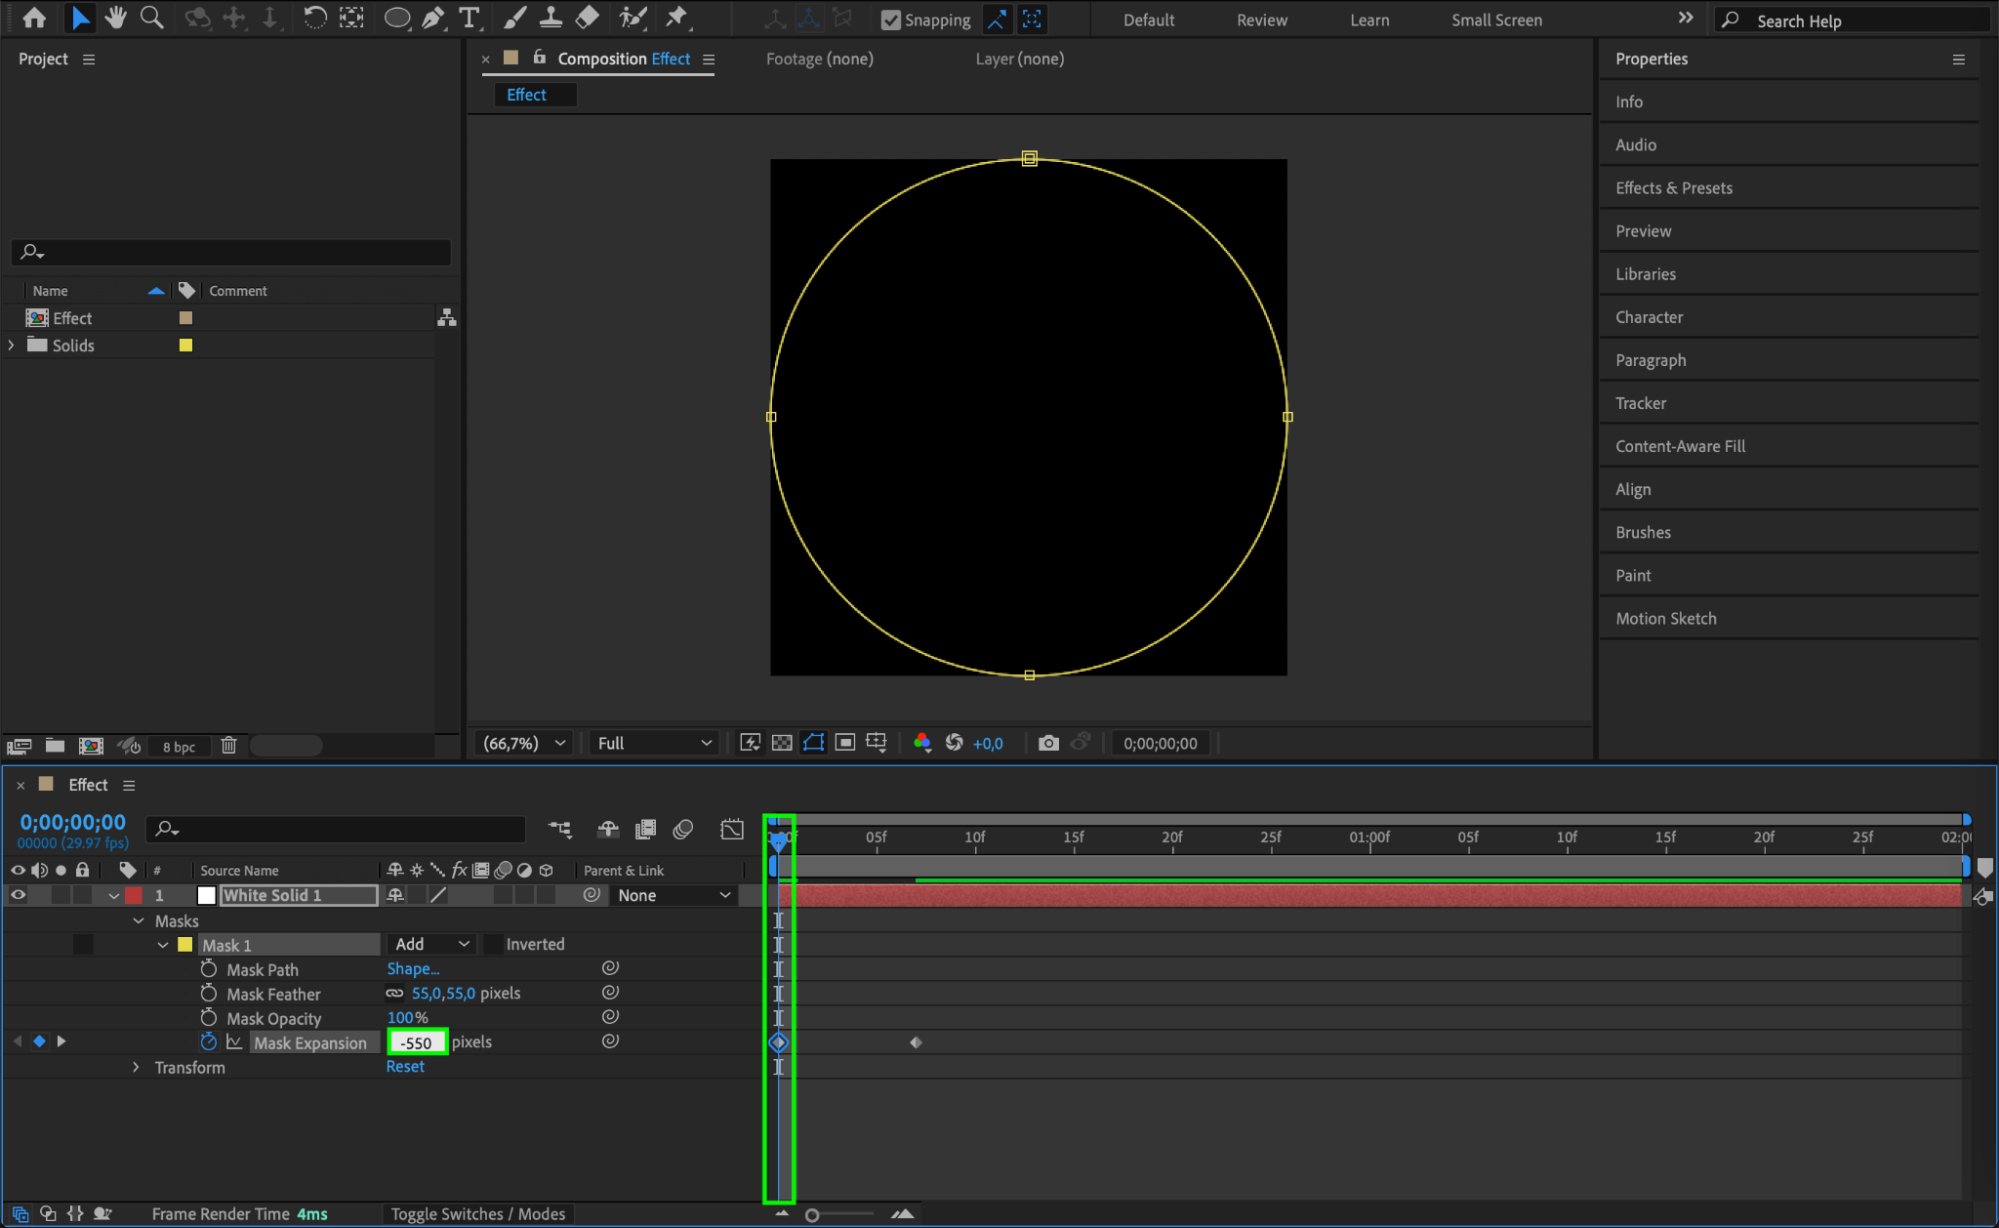The height and width of the screenshot is (1228, 1999).
Task: Select the Hand tool
Action: [x=115, y=18]
